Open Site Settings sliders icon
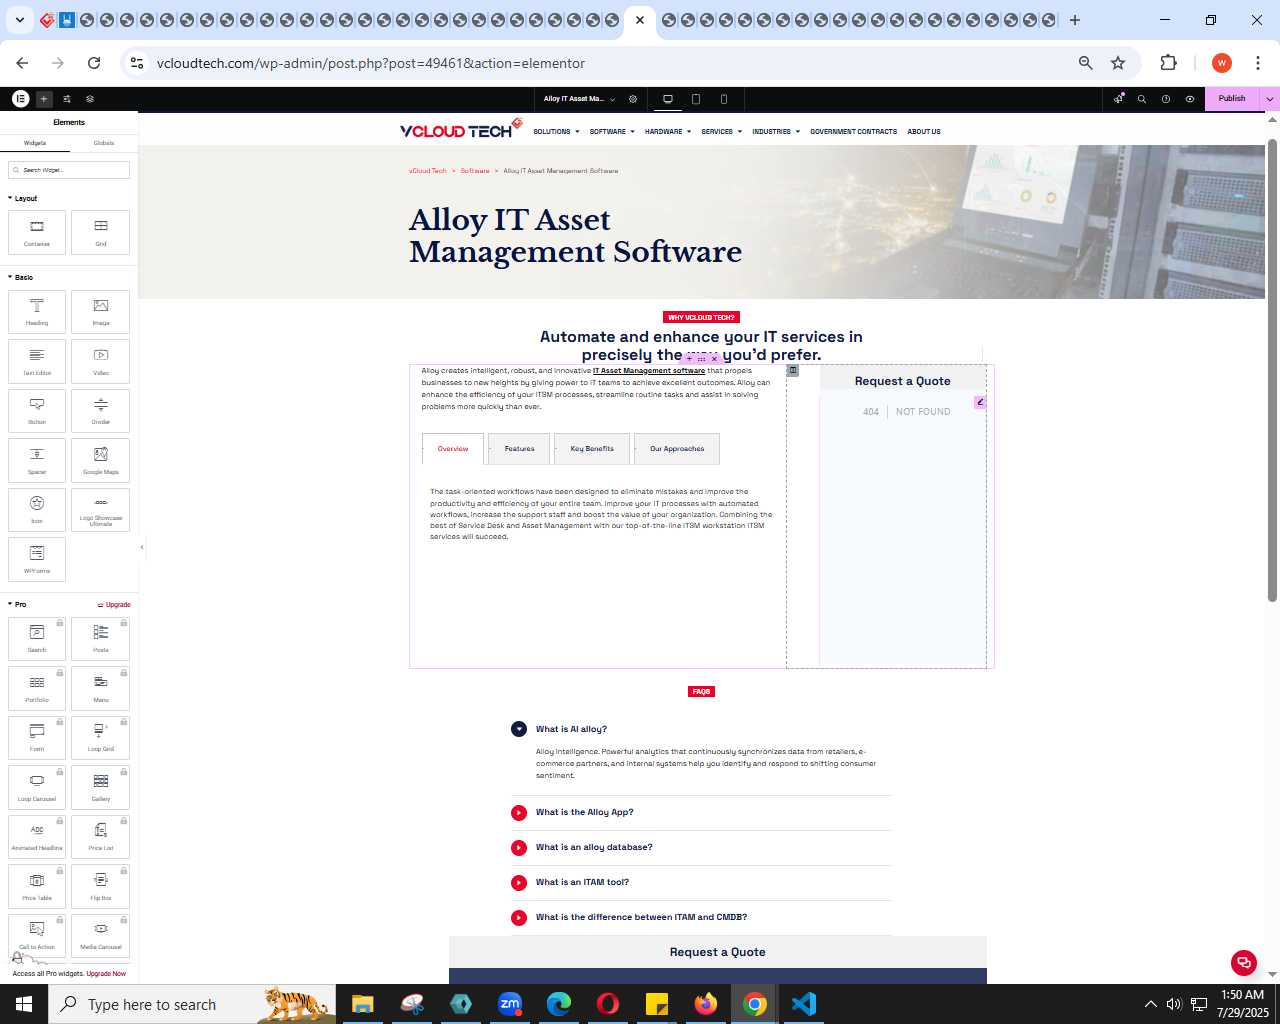 (x=67, y=99)
